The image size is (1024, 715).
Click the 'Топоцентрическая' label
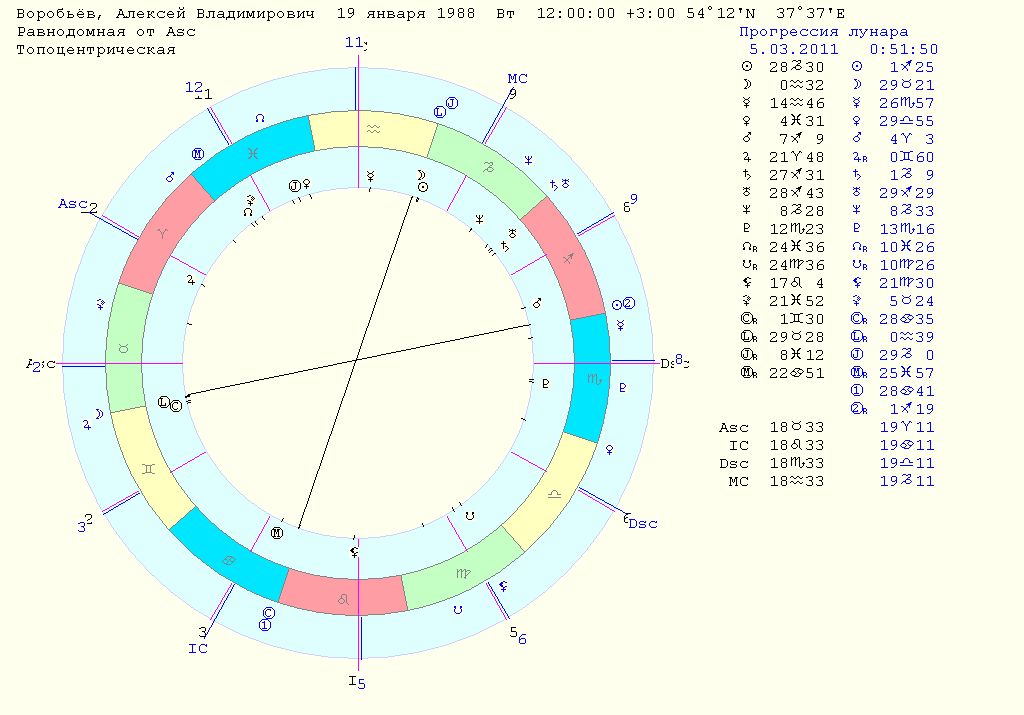(x=96, y=50)
